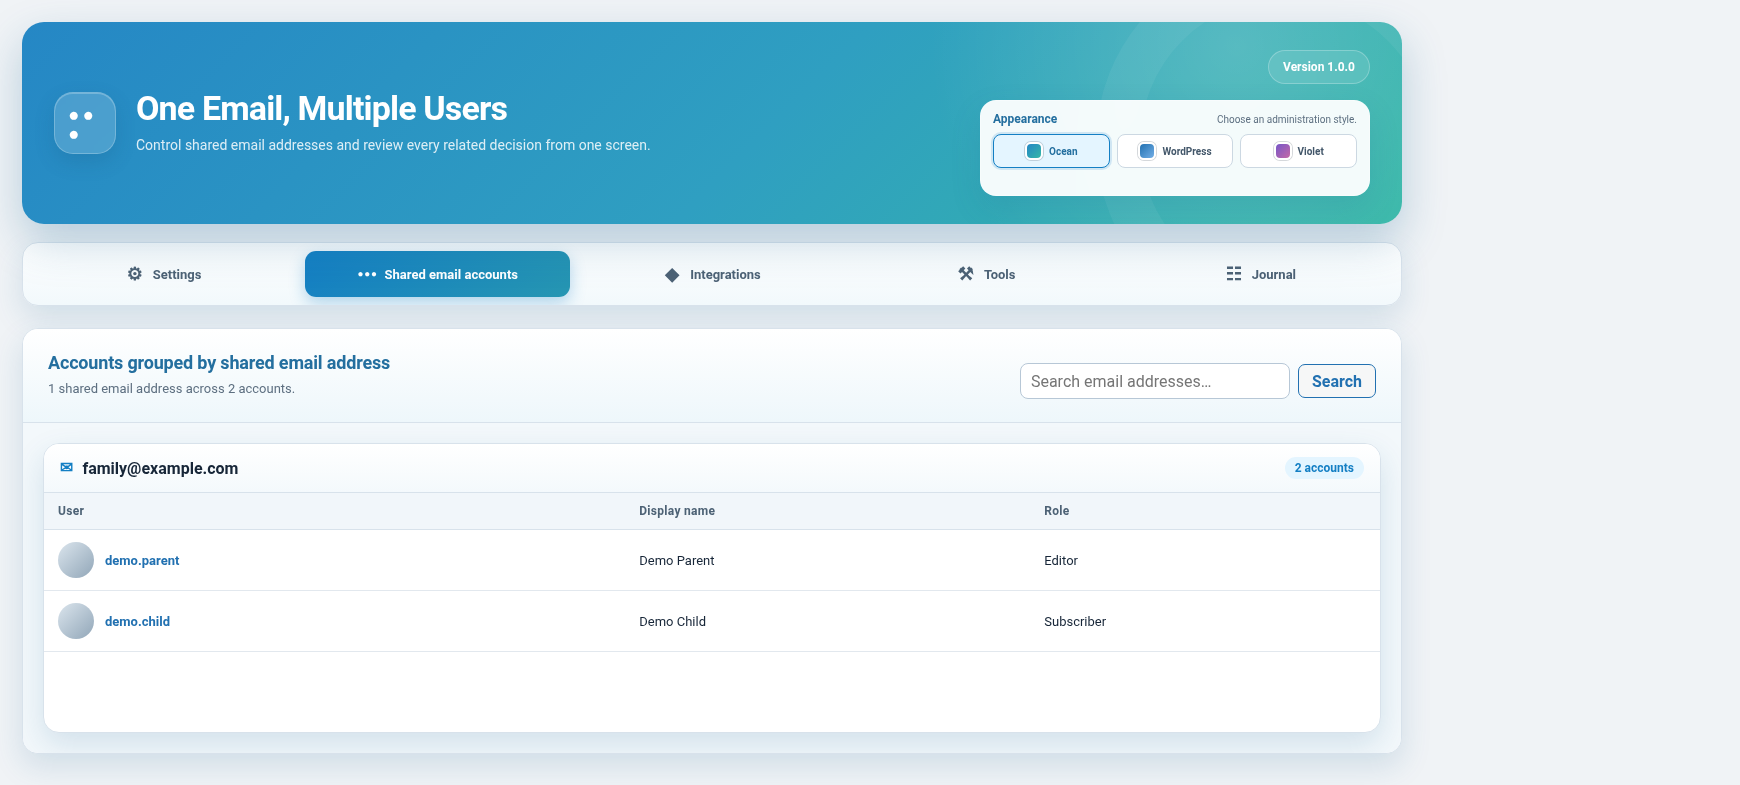Open the demo.child user link
Screen dimensions: 1740x785
137,621
